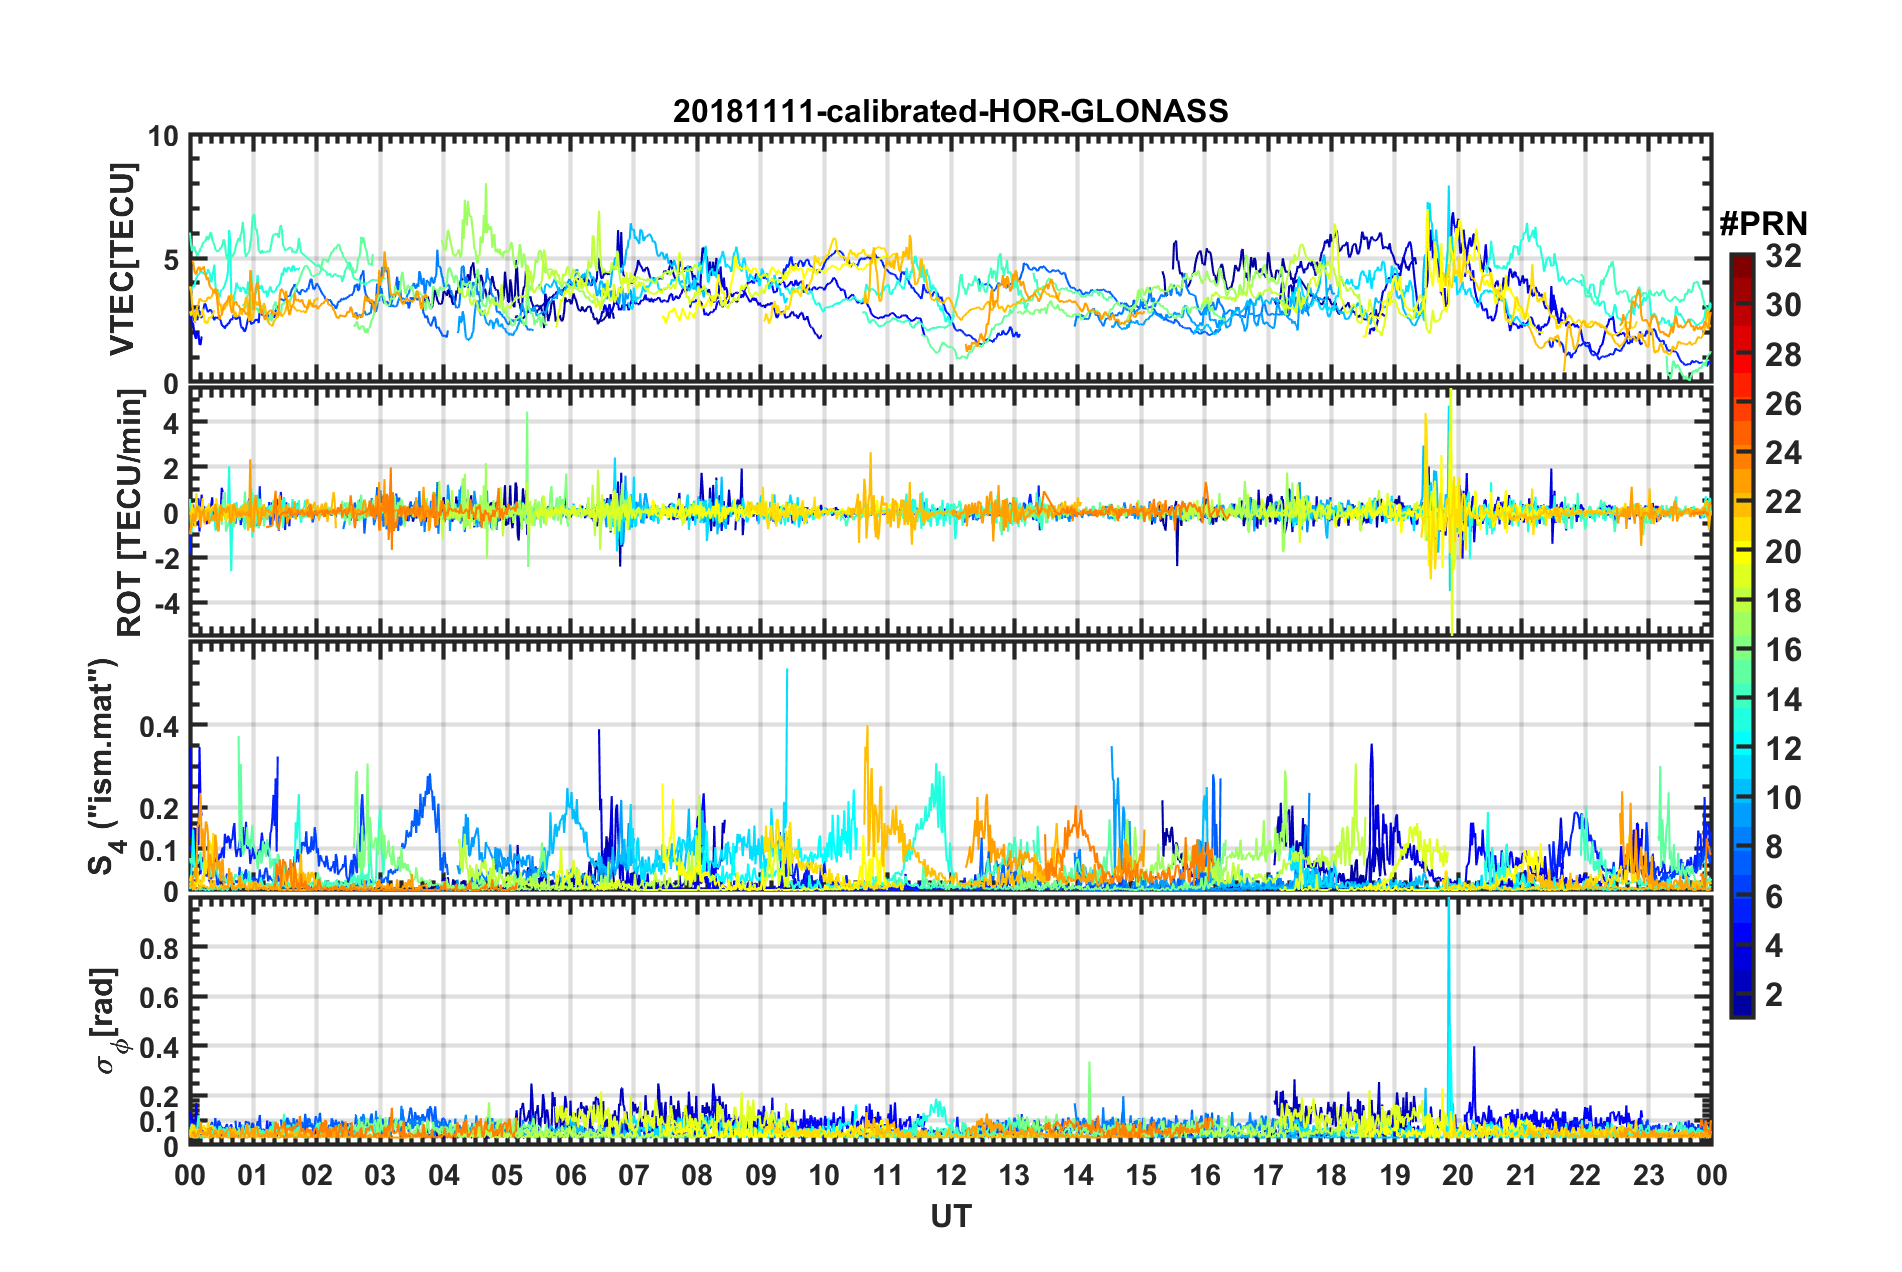Click x-axis hour label 05
Viewport: 1902px width, 1272px height.
pos(507,1175)
